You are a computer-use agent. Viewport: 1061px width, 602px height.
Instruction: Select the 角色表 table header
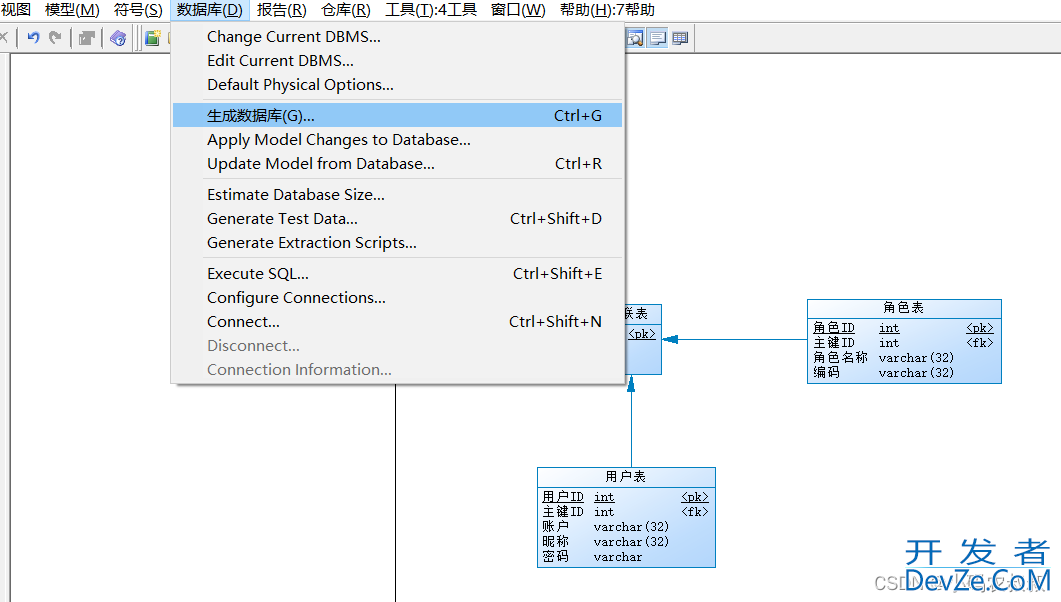point(904,308)
